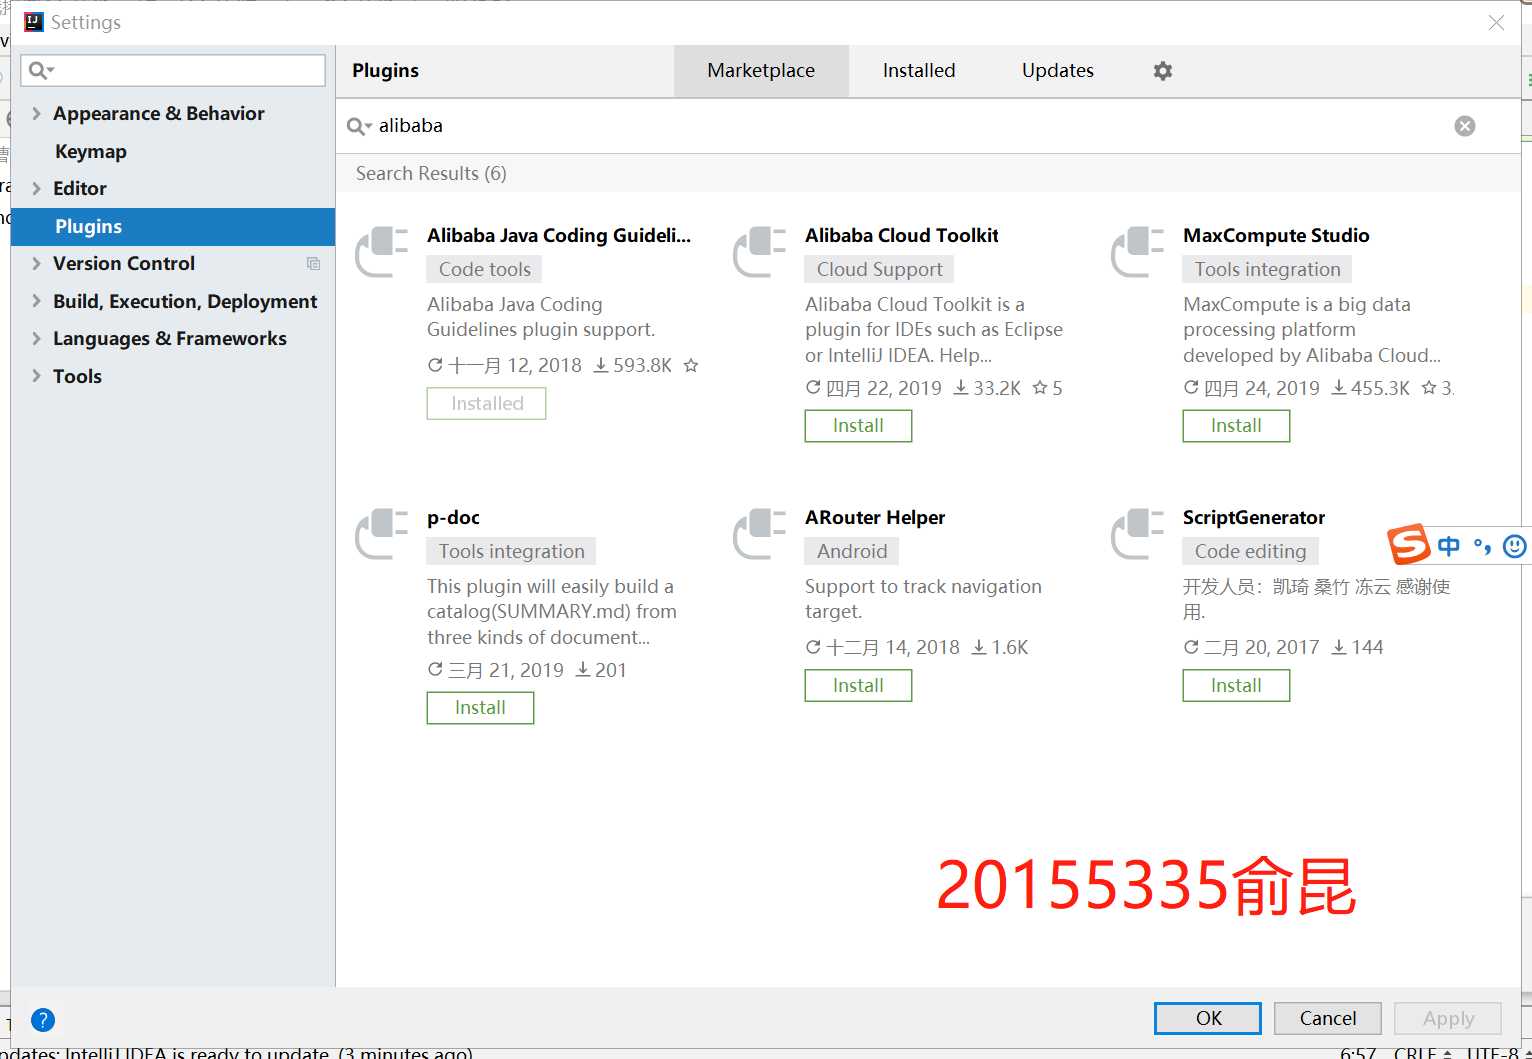Click the settings search input field

pos(173,70)
